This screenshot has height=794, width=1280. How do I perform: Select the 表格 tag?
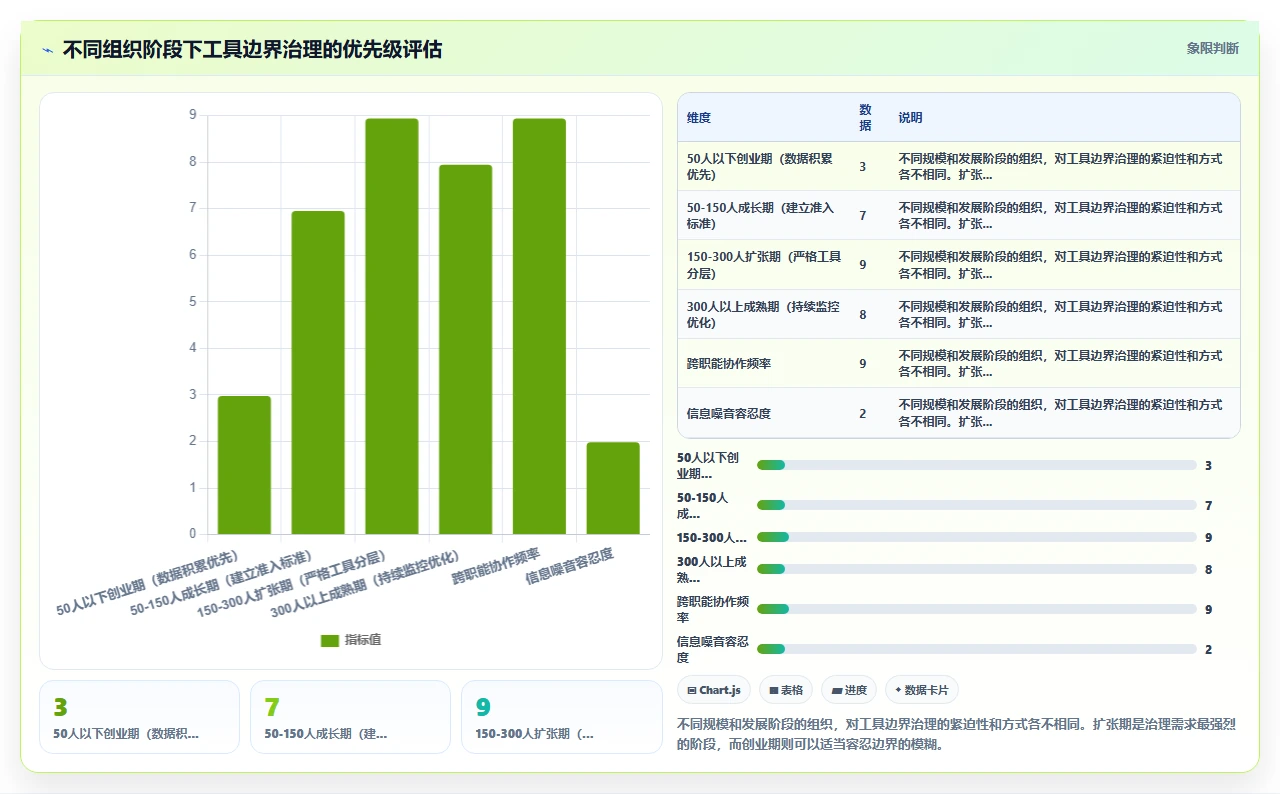pos(786,690)
